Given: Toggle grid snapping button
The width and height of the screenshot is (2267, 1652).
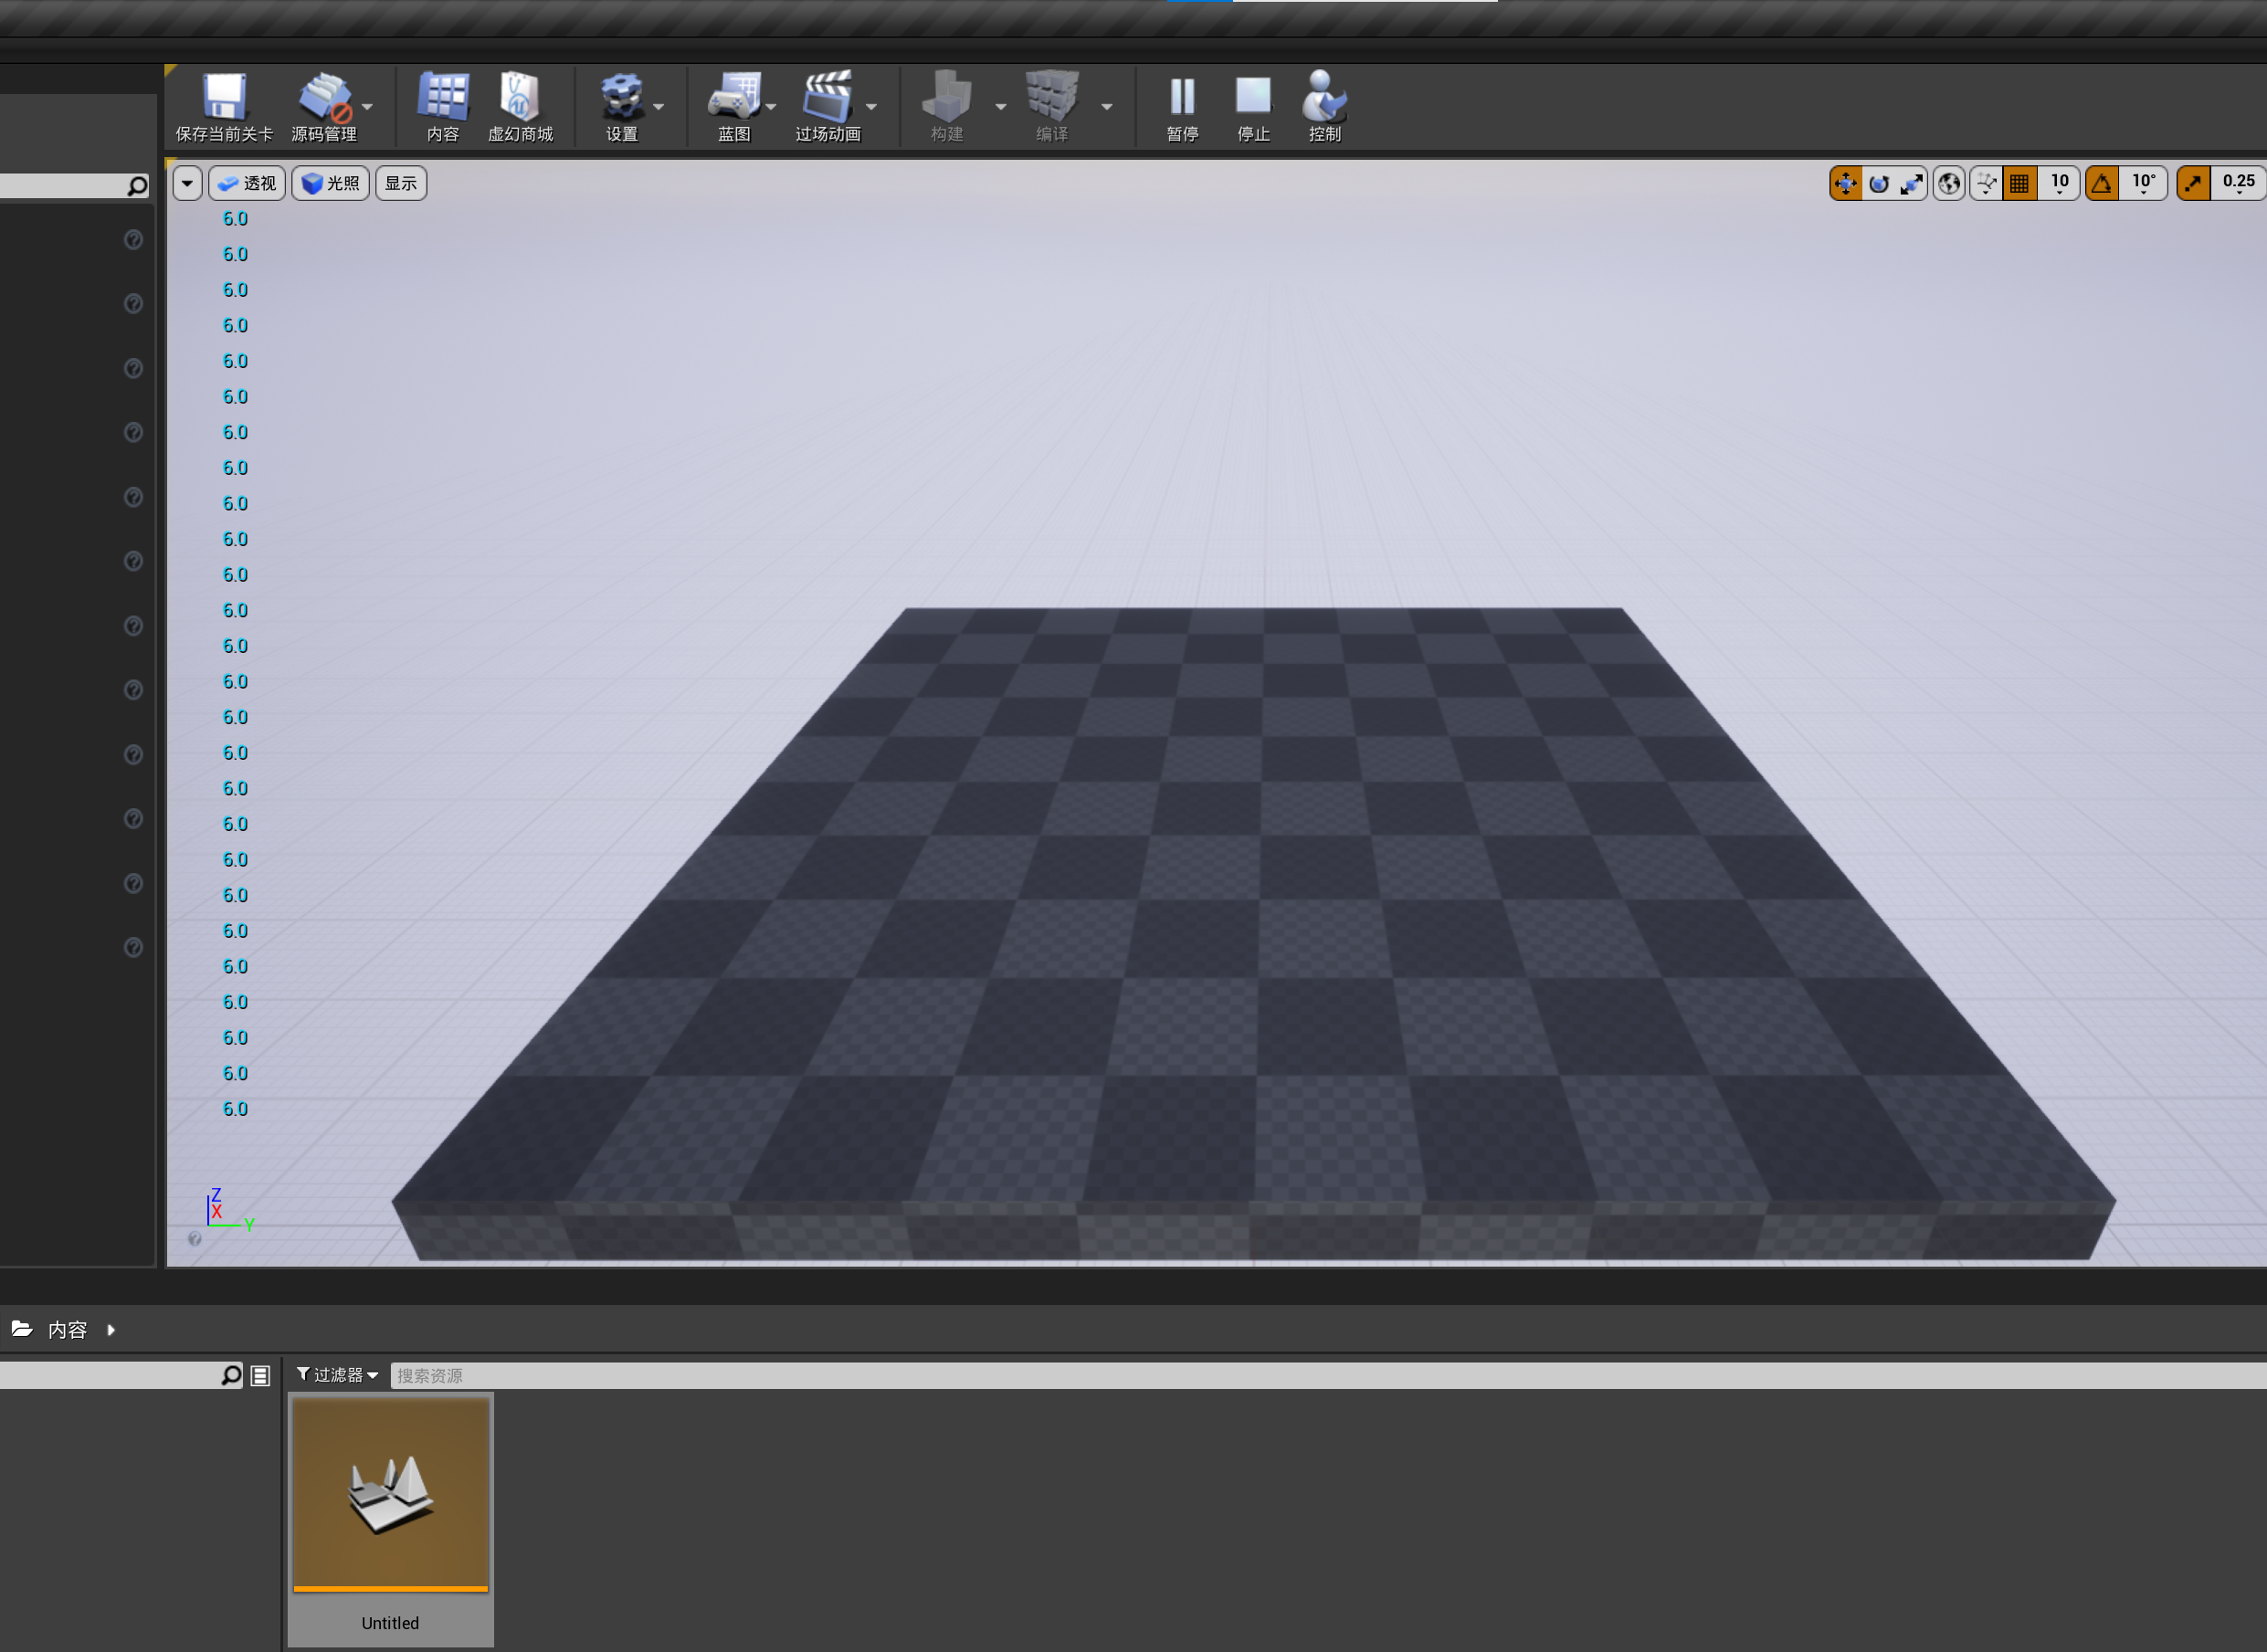Looking at the screenshot, I should pyautogui.click(x=2020, y=184).
